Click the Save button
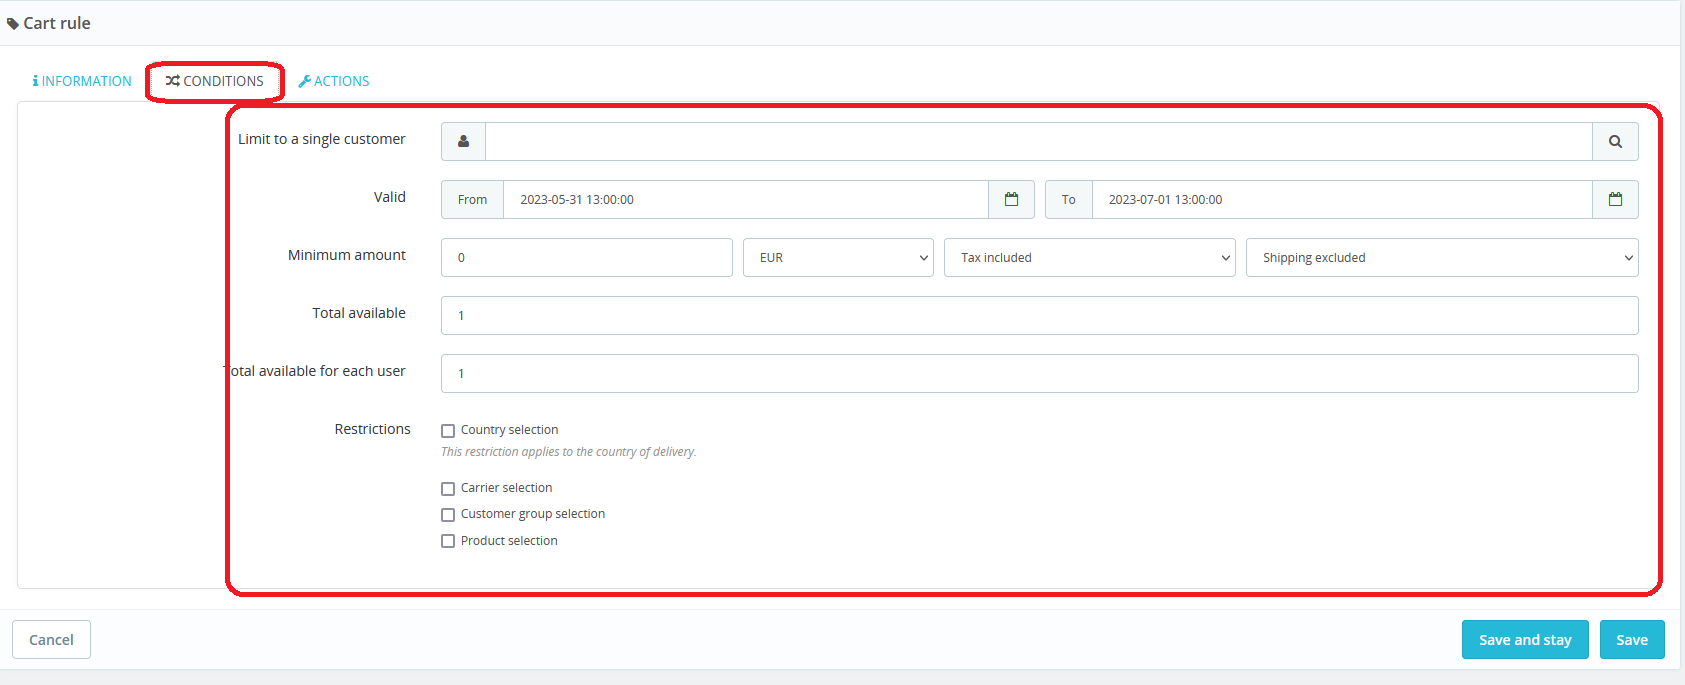Image resolution: width=1685 pixels, height=685 pixels. click(1631, 640)
